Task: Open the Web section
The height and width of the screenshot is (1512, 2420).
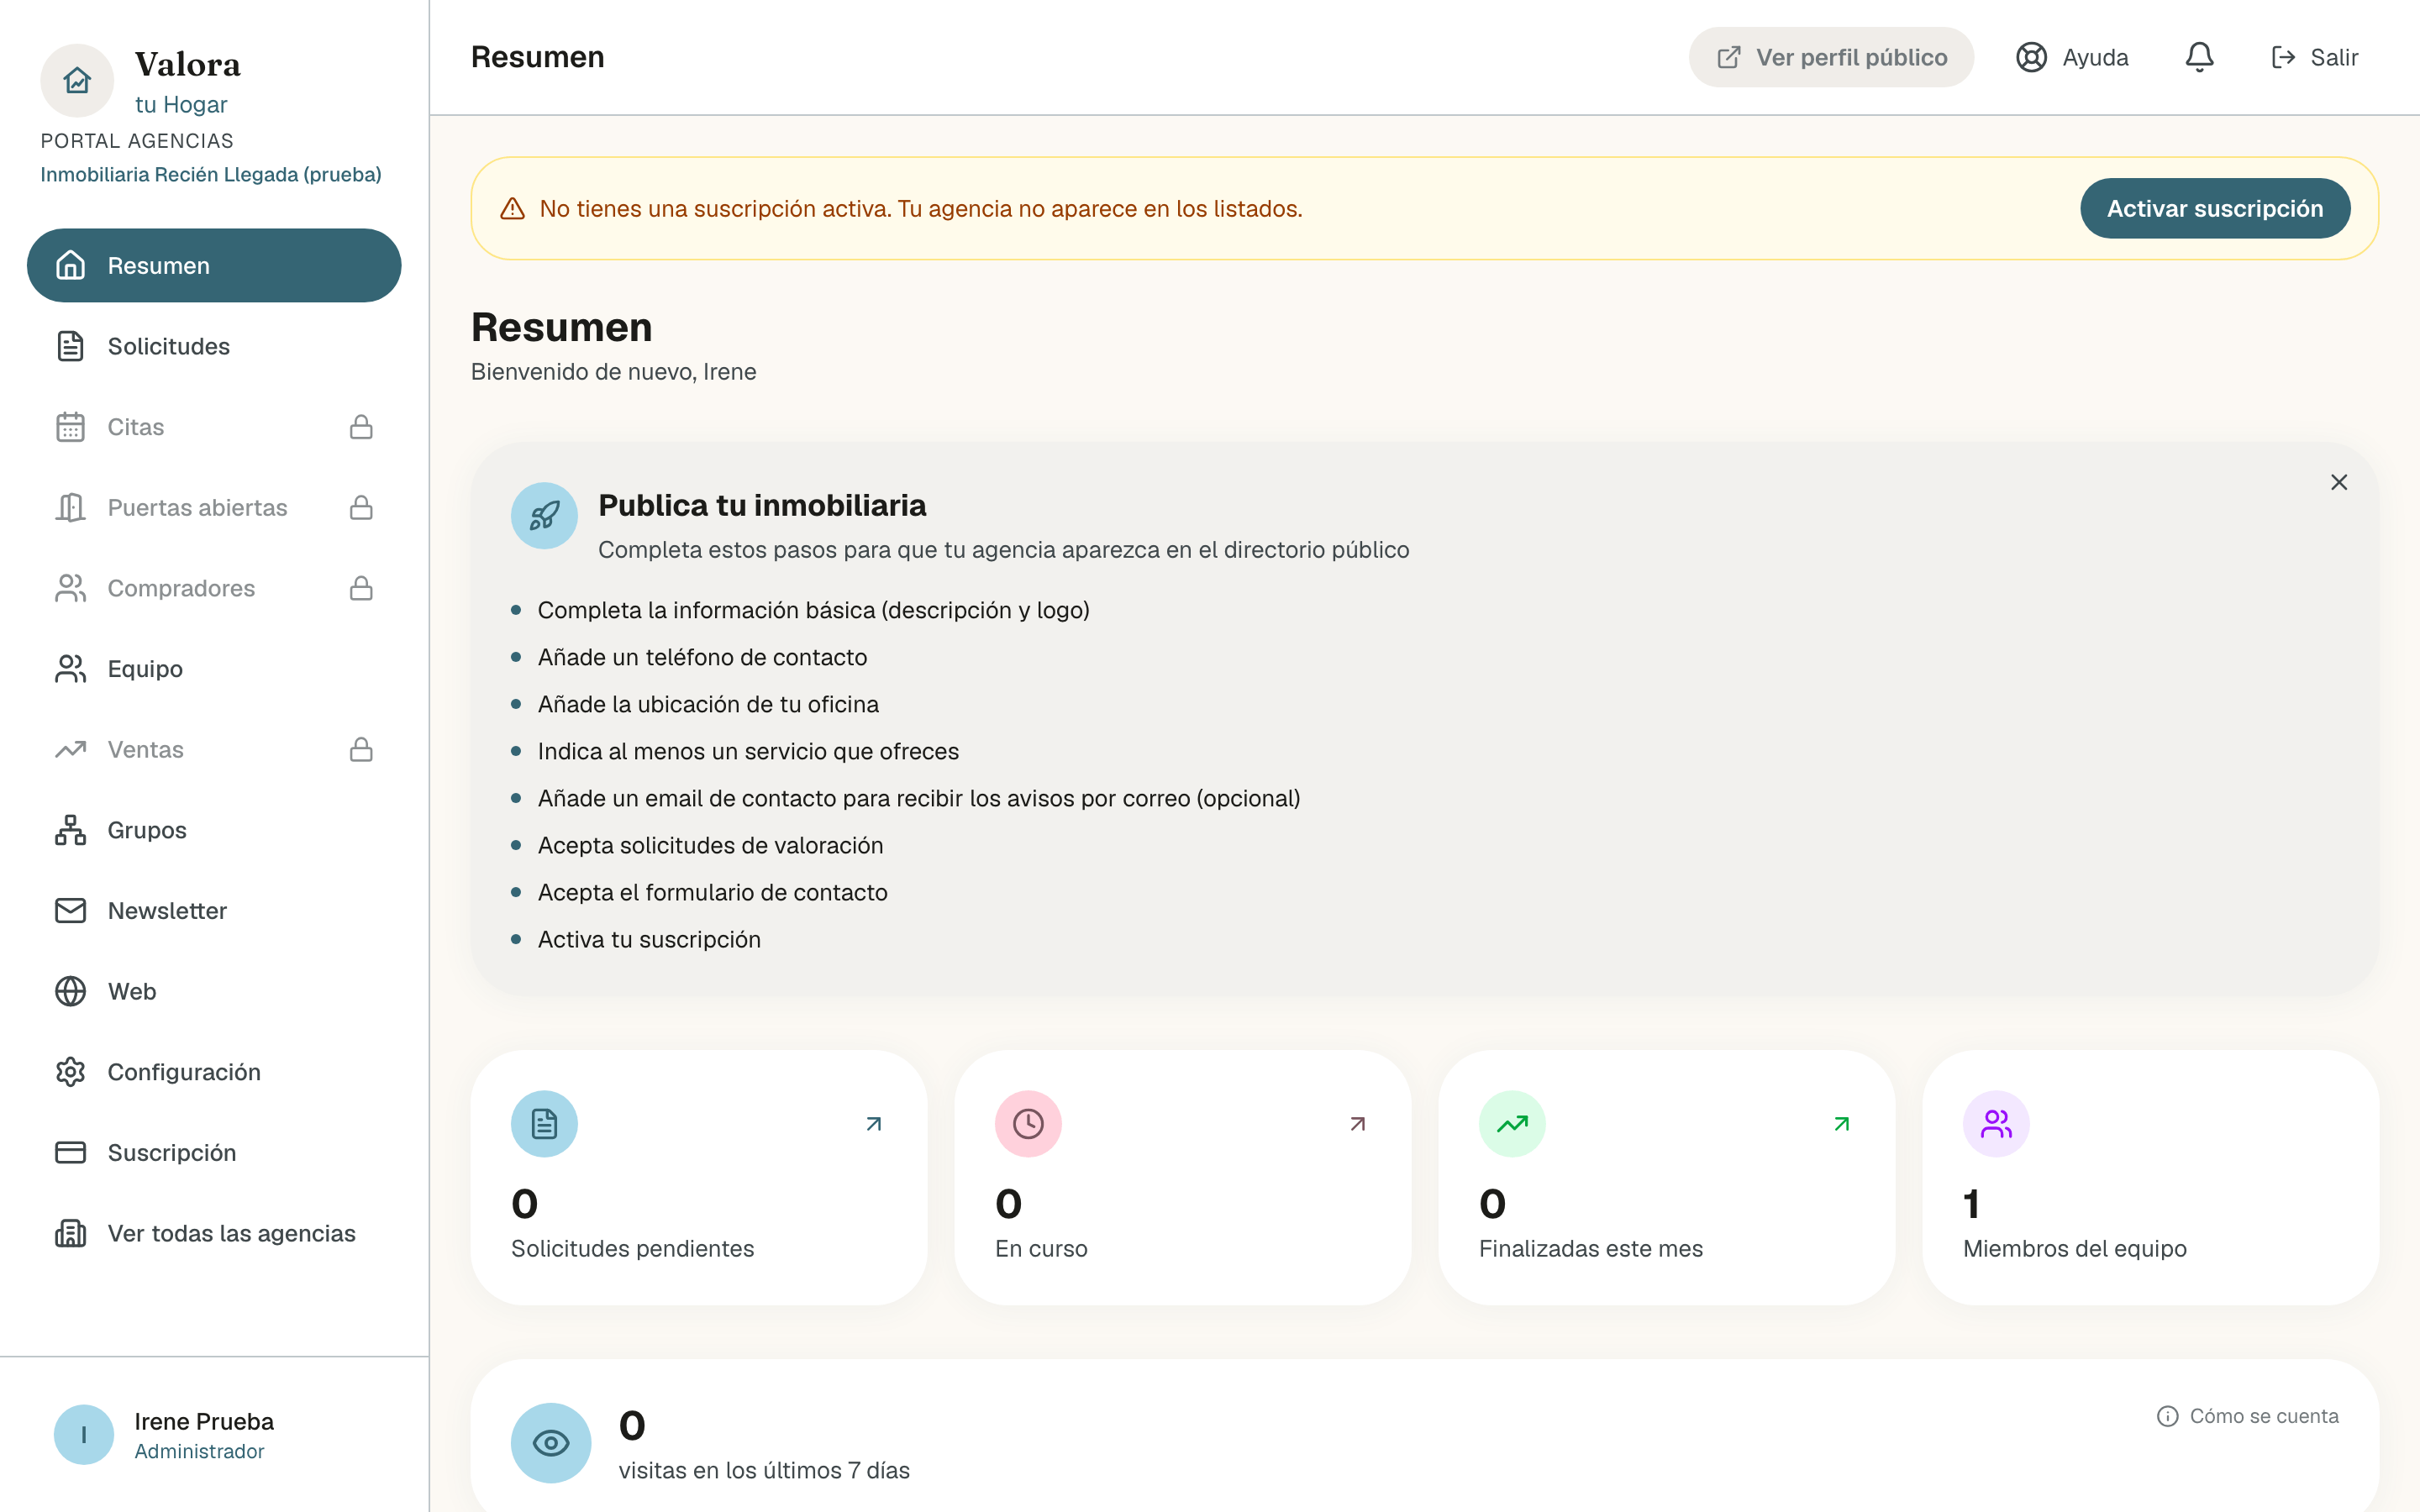Action: (x=214, y=992)
